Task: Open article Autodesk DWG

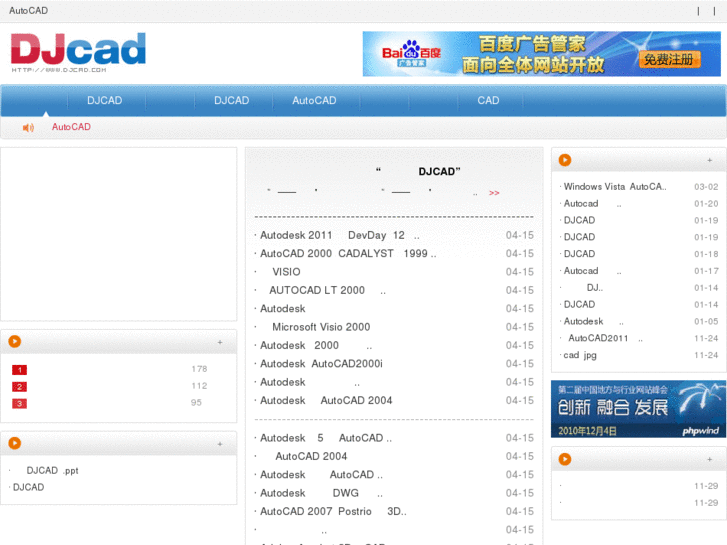Action: pos(321,493)
